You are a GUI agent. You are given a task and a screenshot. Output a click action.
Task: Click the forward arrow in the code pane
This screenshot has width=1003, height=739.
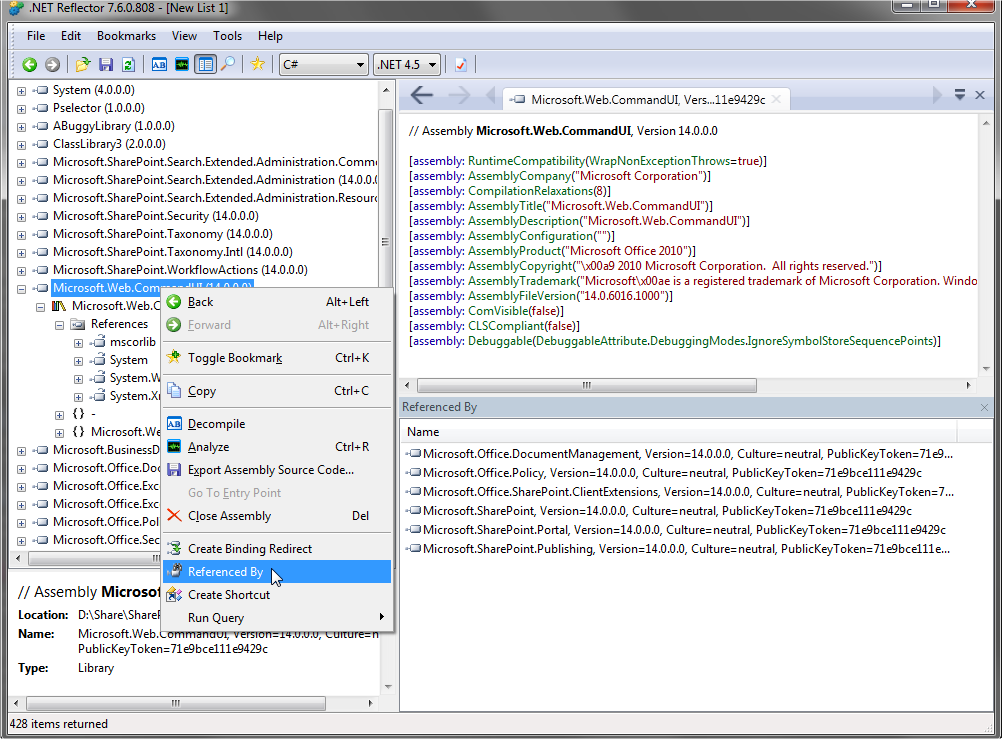pyautogui.click(x=459, y=96)
